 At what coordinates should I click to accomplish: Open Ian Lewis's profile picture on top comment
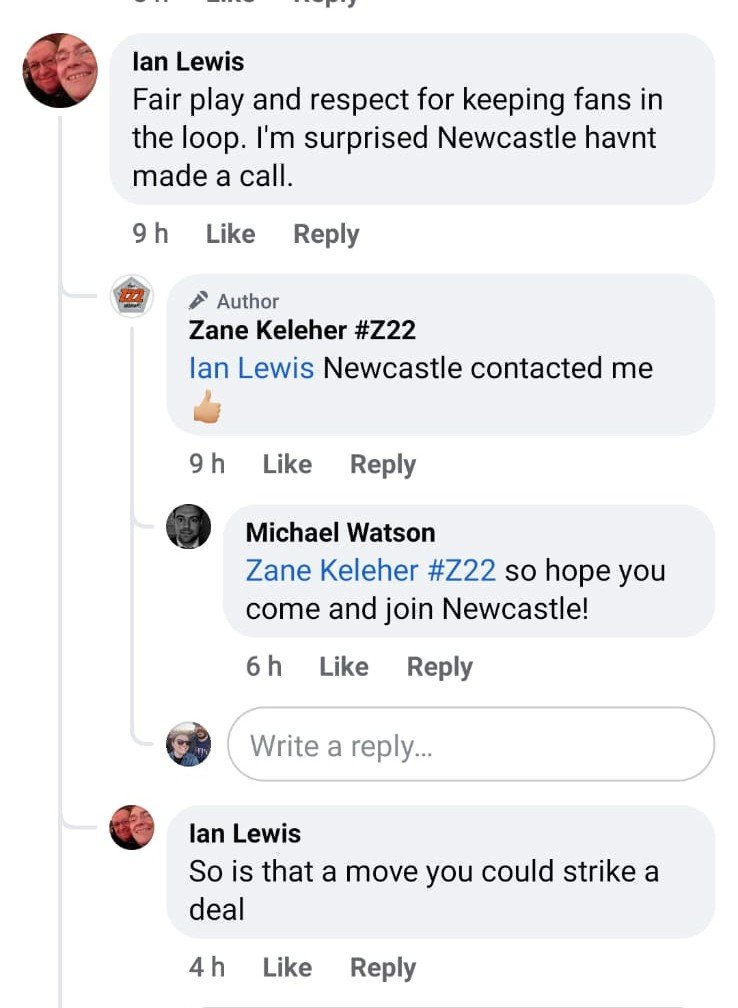coord(60,70)
